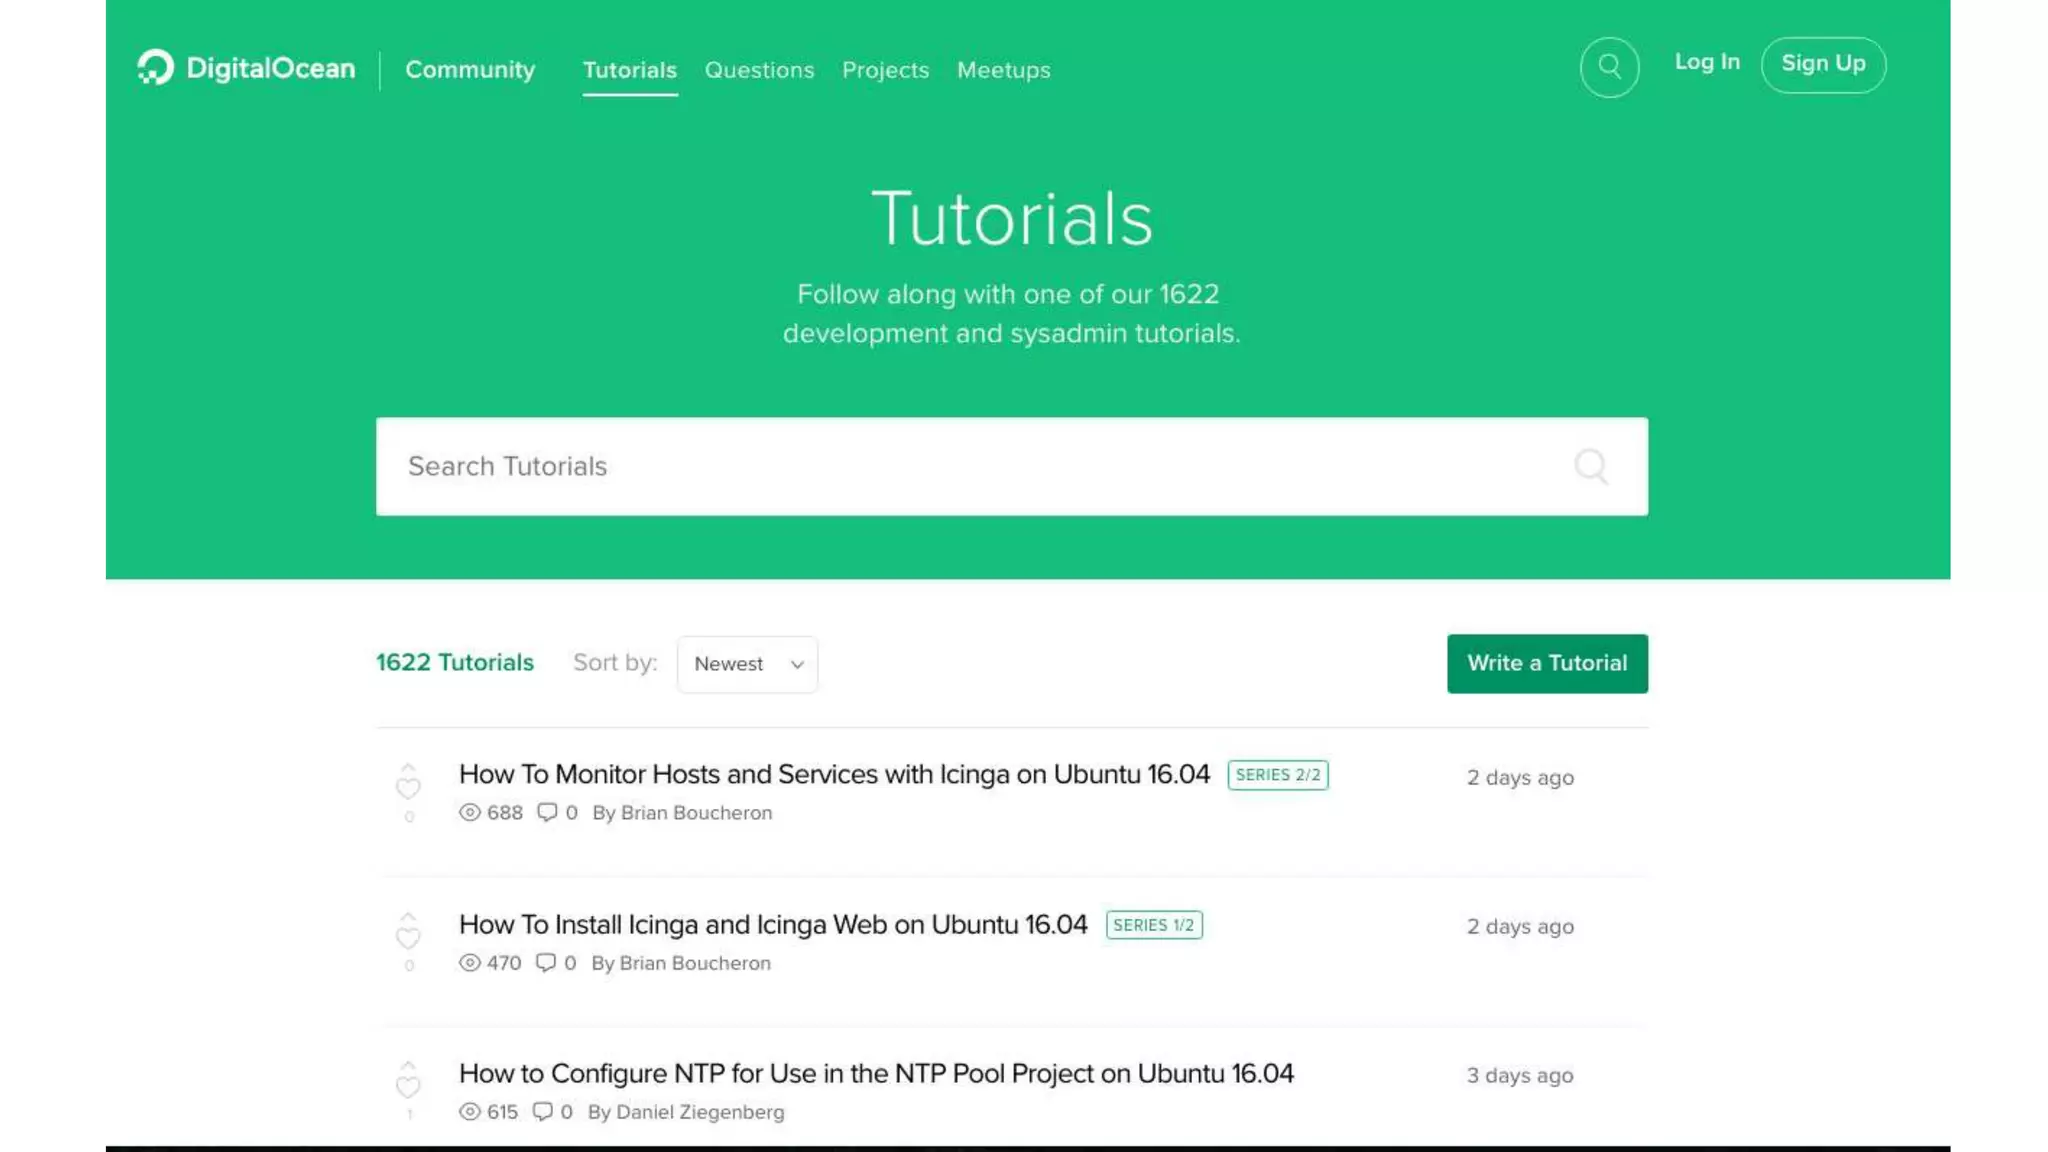Open the Newest sort dropdown
2048x1152 pixels.
[x=747, y=664]
